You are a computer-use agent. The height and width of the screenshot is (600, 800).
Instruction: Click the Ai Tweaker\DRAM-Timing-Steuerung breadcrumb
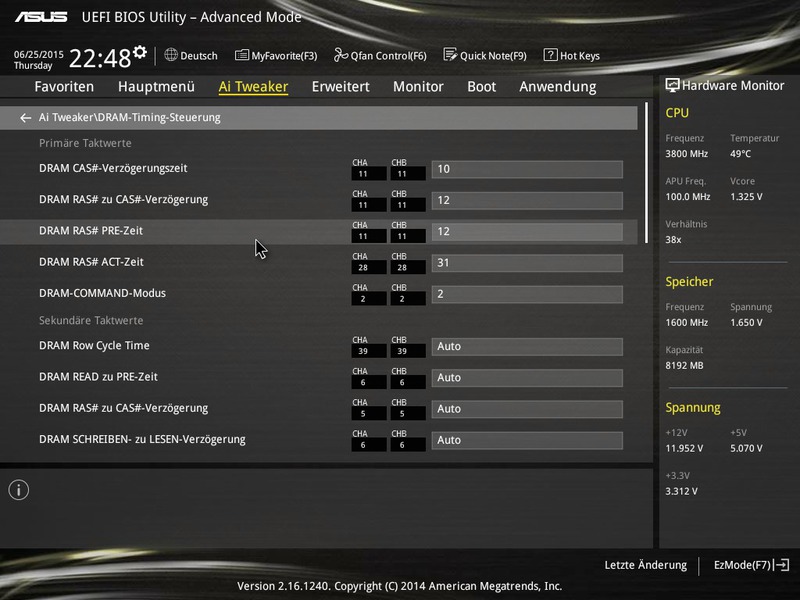click(x=130, y=118)
